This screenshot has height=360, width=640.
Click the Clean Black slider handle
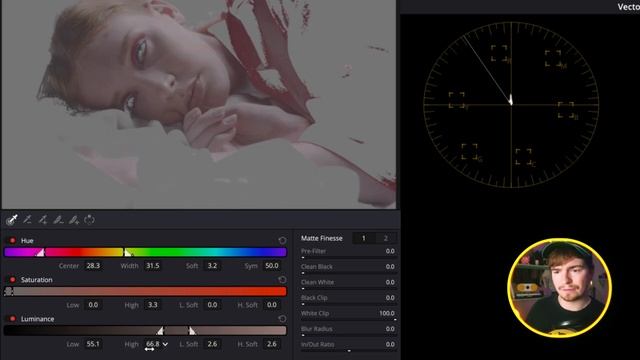(x=303, y=273)
